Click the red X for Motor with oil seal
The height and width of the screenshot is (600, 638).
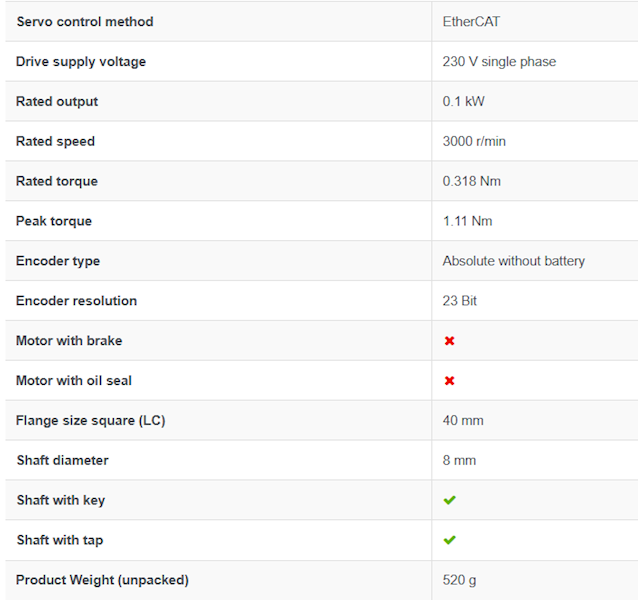(449, 380)
